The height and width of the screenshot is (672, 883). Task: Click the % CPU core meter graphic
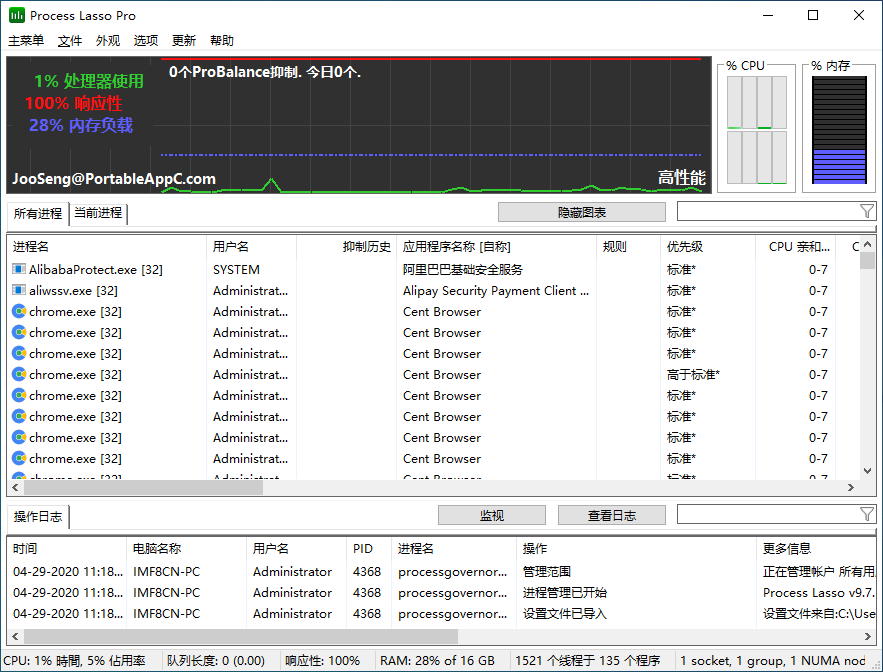[x=757, y=131]
